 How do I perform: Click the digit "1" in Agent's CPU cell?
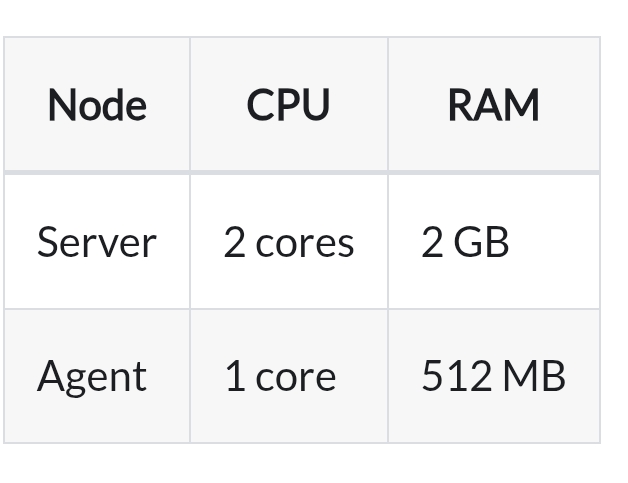235,376
